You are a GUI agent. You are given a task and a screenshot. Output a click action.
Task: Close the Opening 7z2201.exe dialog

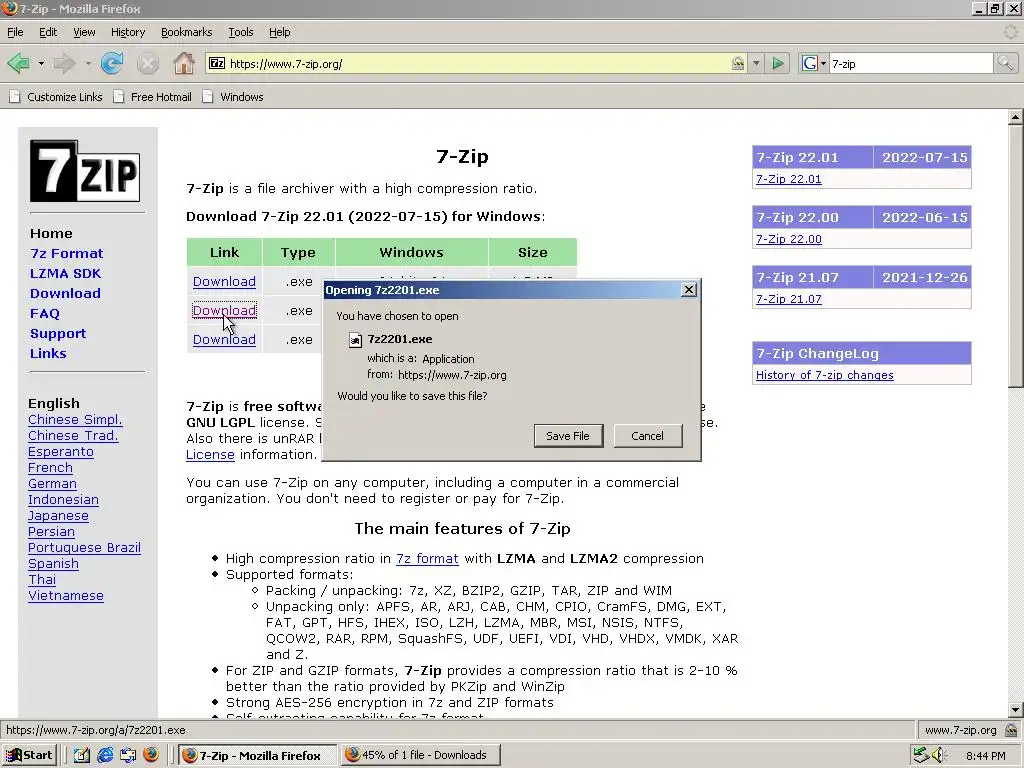click(688, 290)
